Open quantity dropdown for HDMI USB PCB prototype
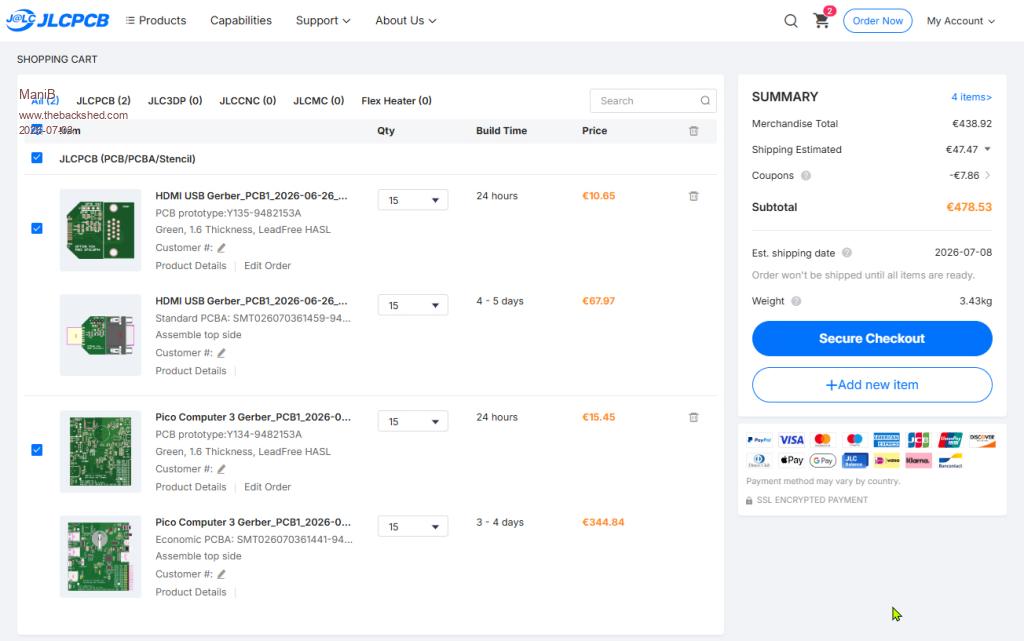The width and height of the screenshot is (1024, 641). [x=413, y=200]
